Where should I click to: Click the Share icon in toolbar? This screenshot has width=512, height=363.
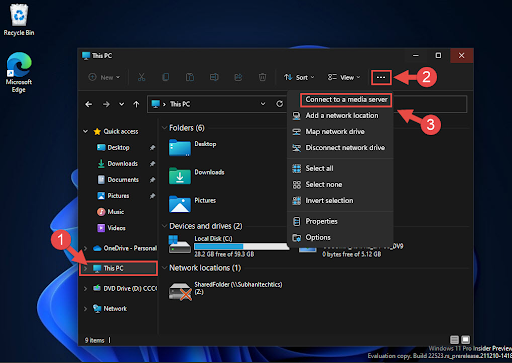point(238,77)
